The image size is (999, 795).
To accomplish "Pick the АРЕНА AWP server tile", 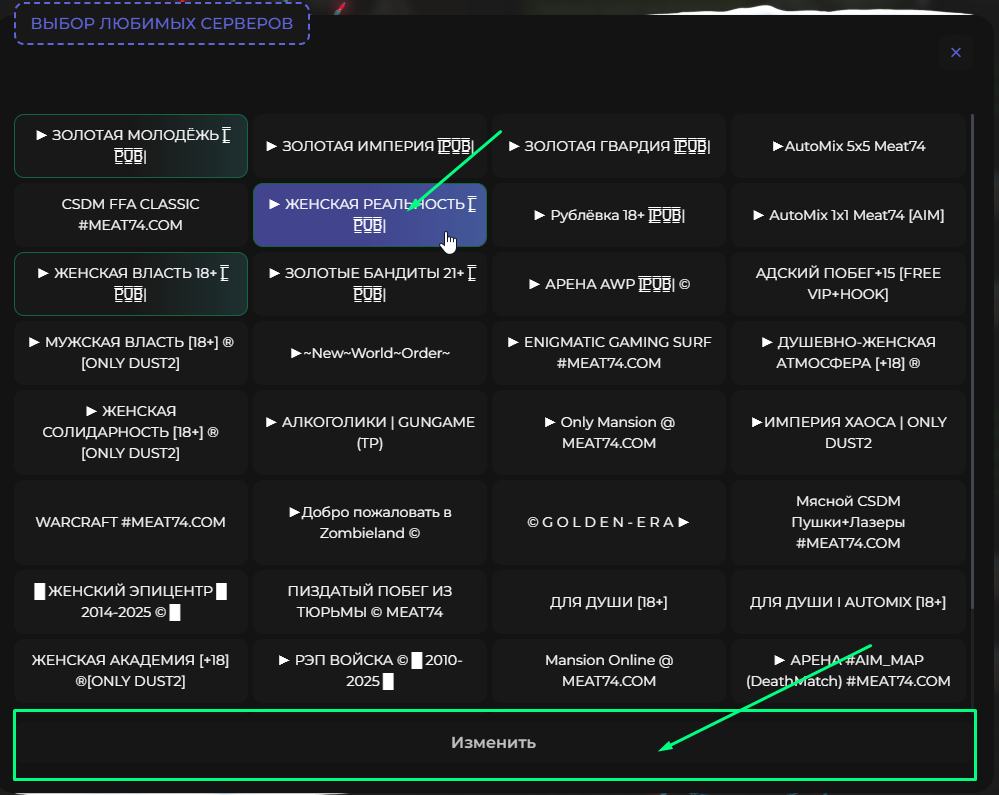I will (x=608, y=283).
